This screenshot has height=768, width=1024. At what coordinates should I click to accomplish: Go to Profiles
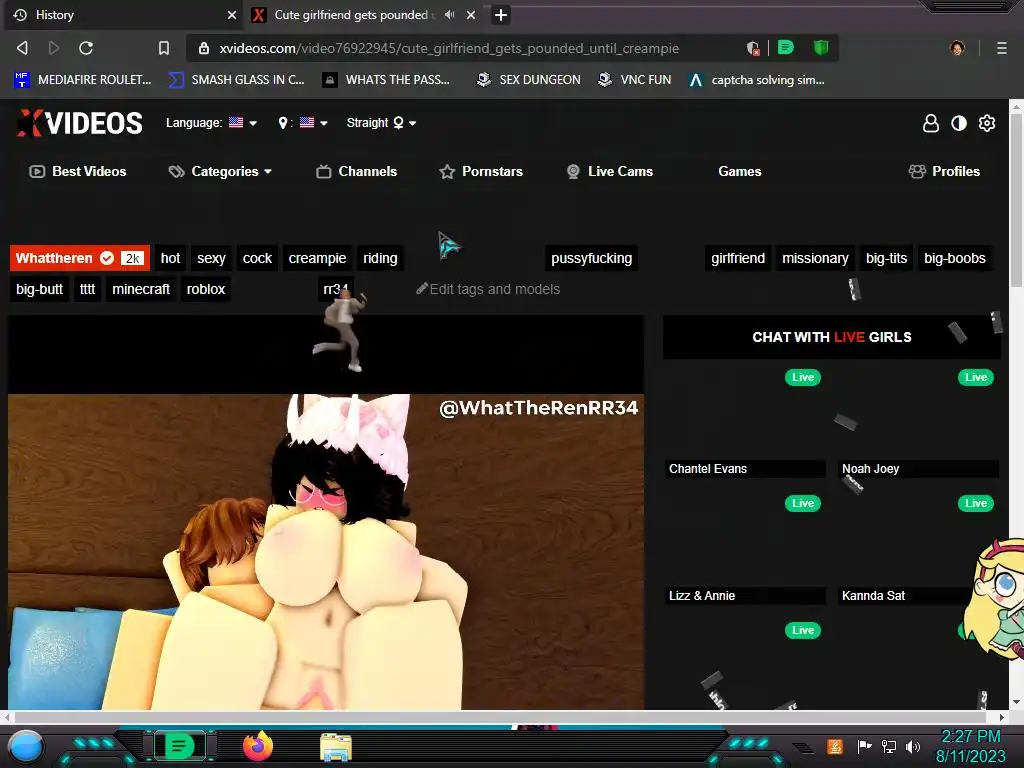click(x=944, y=171)
